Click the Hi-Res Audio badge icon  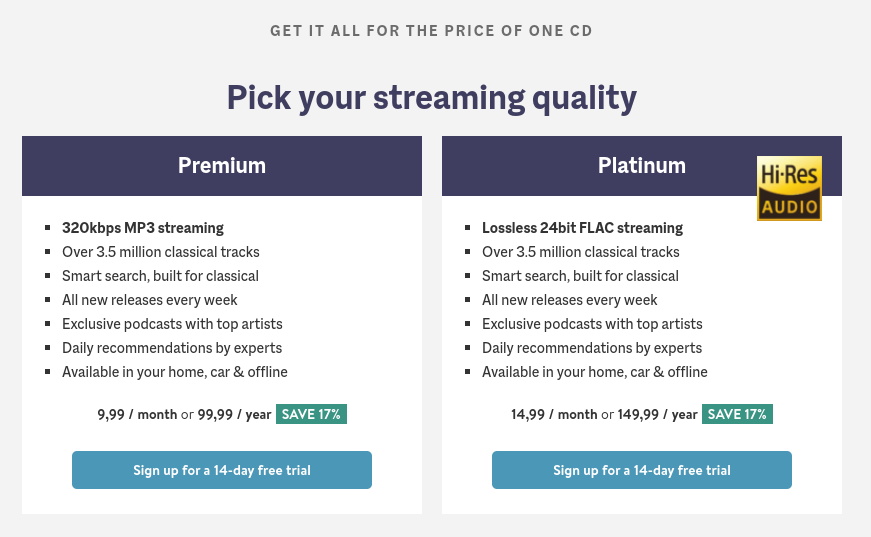point(789,188)
